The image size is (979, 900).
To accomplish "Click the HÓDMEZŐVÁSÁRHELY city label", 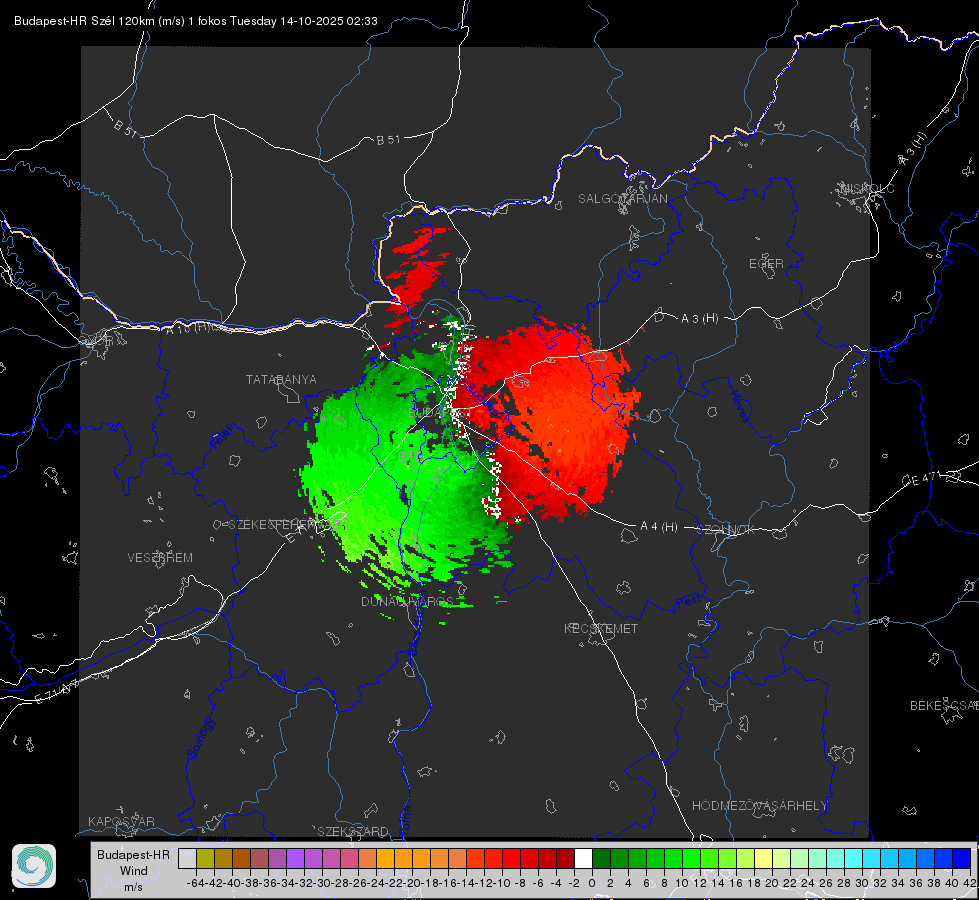I will 759,806.
